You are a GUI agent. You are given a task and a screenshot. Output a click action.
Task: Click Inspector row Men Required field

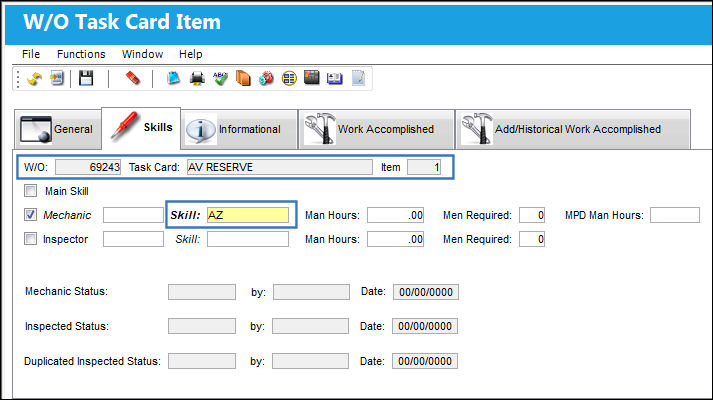click(x=532, y=239)
